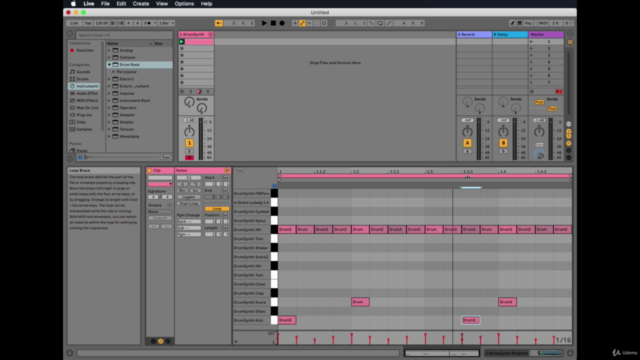Image resolution: width=640 pixels, height=360 pixels.
Task: Toggle the metronome button
Action: (147, 23)
